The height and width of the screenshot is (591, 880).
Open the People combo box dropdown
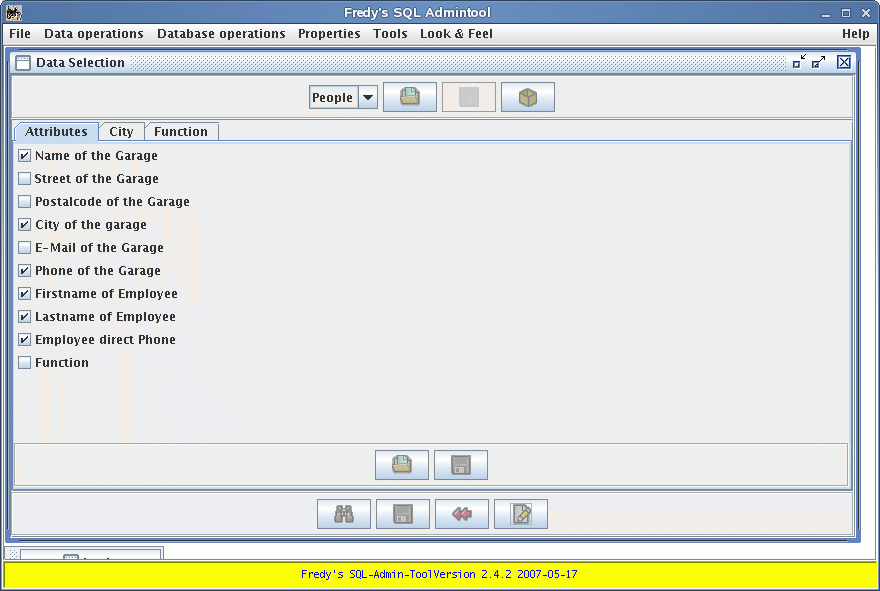[x=367, y=97]
